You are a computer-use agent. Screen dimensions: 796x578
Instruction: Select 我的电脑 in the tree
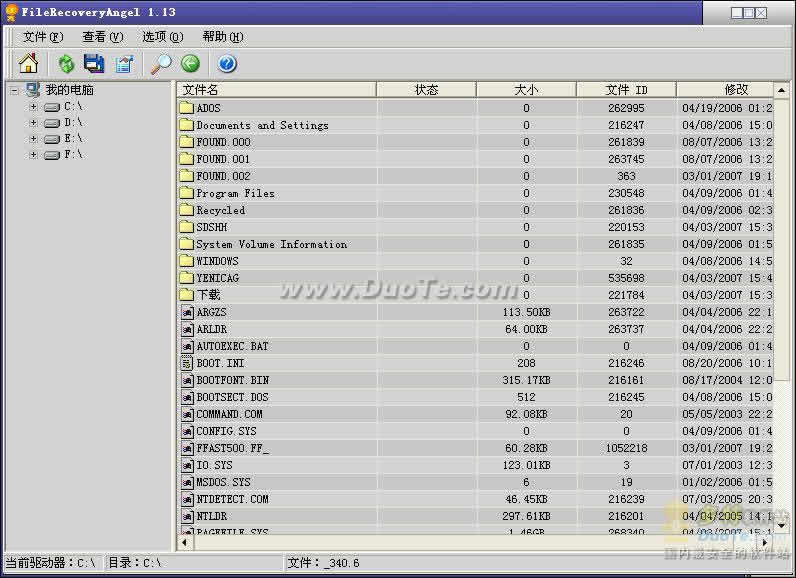coord(70,90)
